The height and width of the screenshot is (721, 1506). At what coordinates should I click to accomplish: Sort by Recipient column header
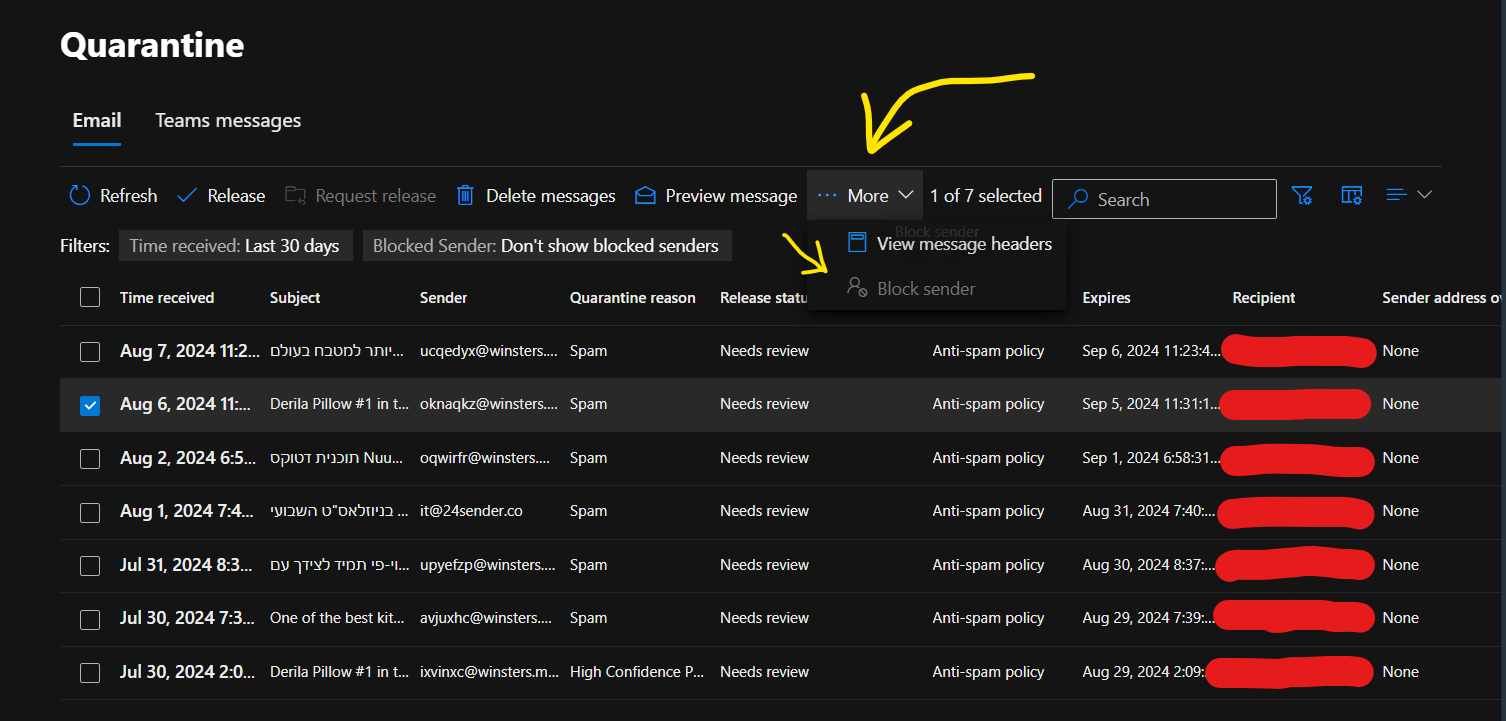pos(1264,297)
